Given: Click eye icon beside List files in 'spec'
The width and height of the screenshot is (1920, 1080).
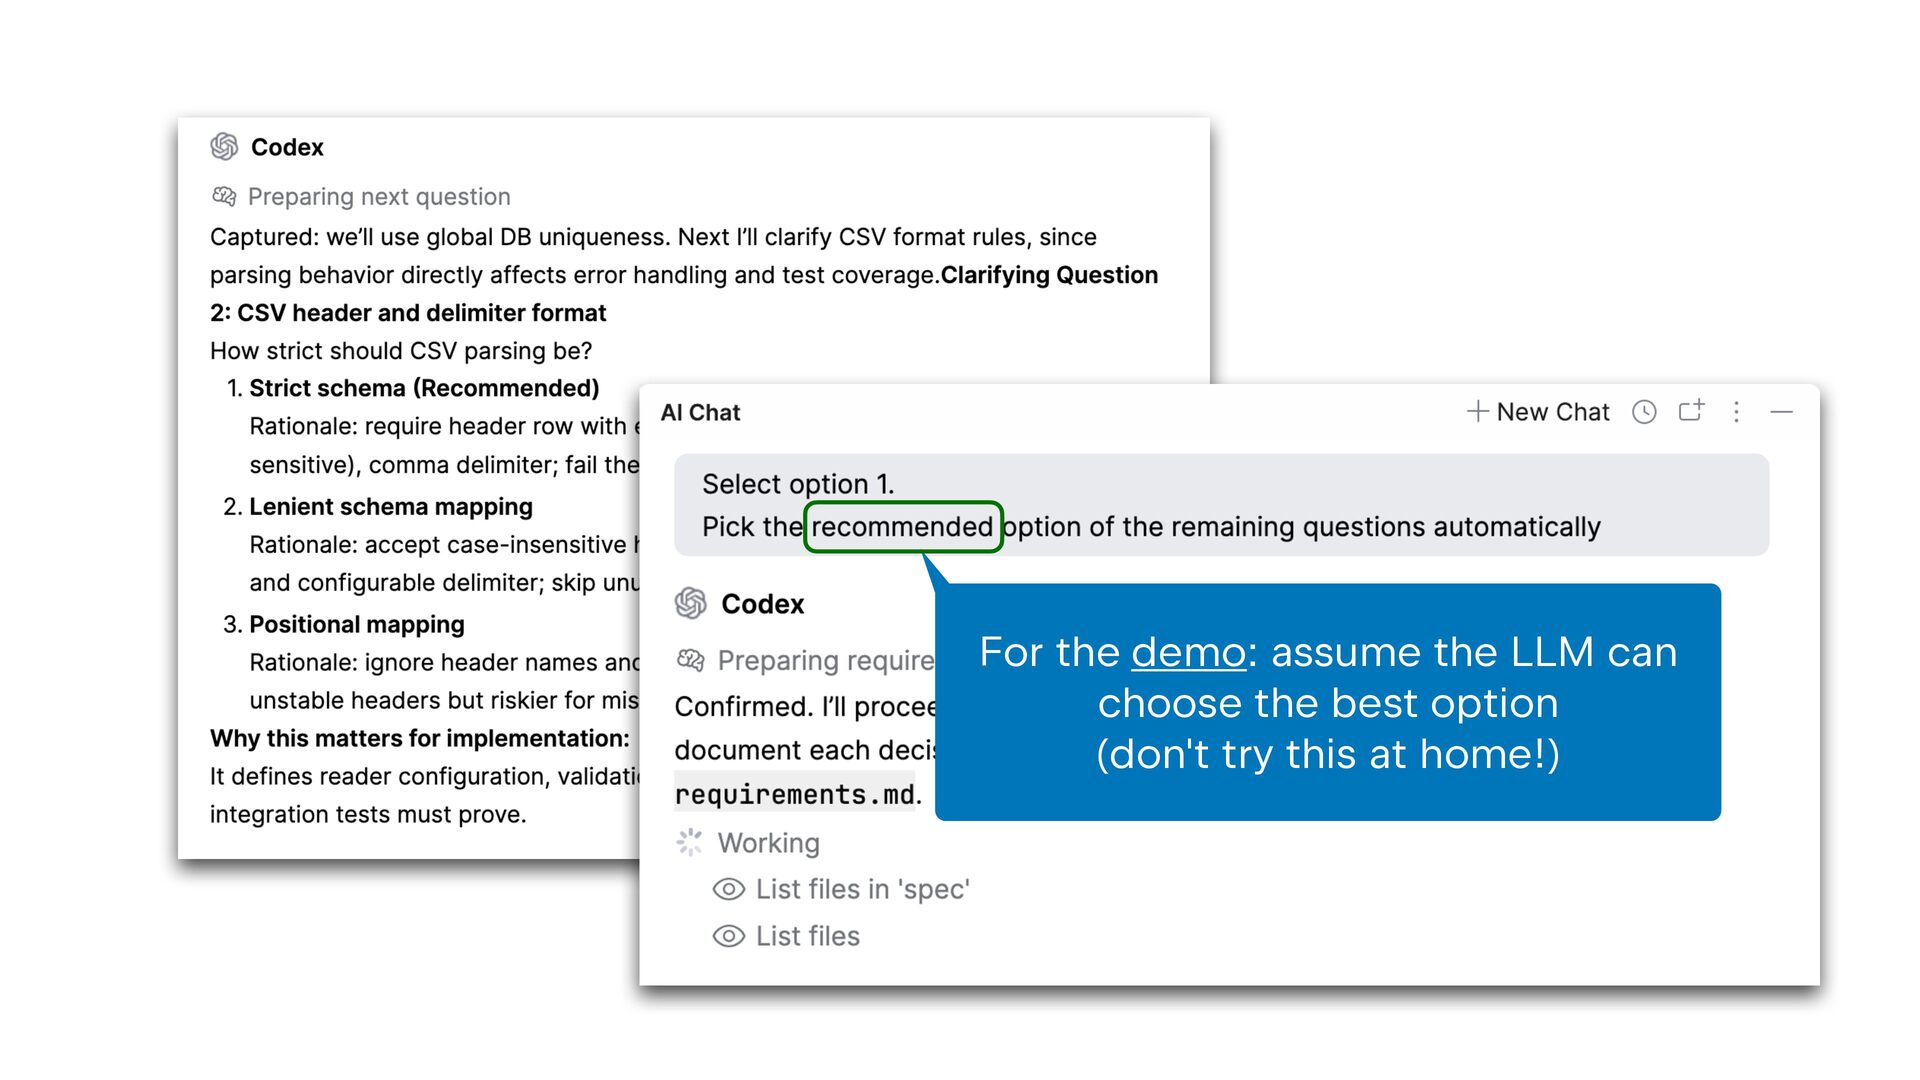Looking at the screenshot, I should coord(729,889).
